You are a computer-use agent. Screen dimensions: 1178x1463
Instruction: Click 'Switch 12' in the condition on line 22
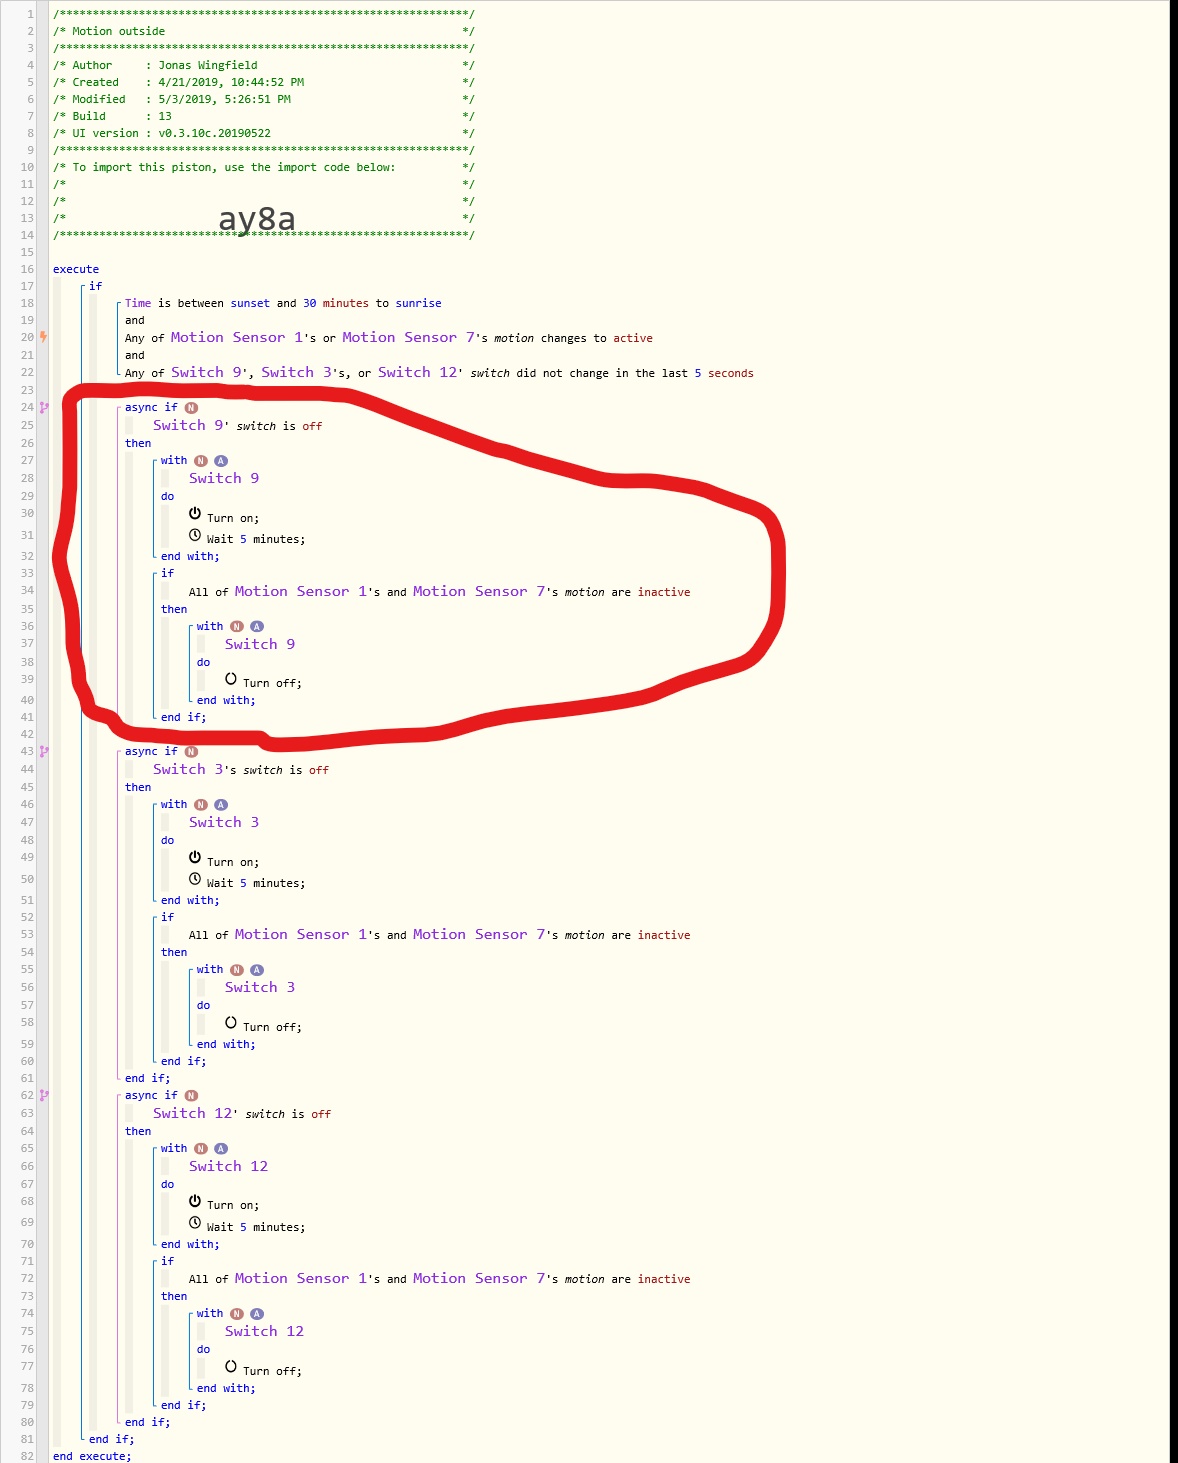pos(417,372)
